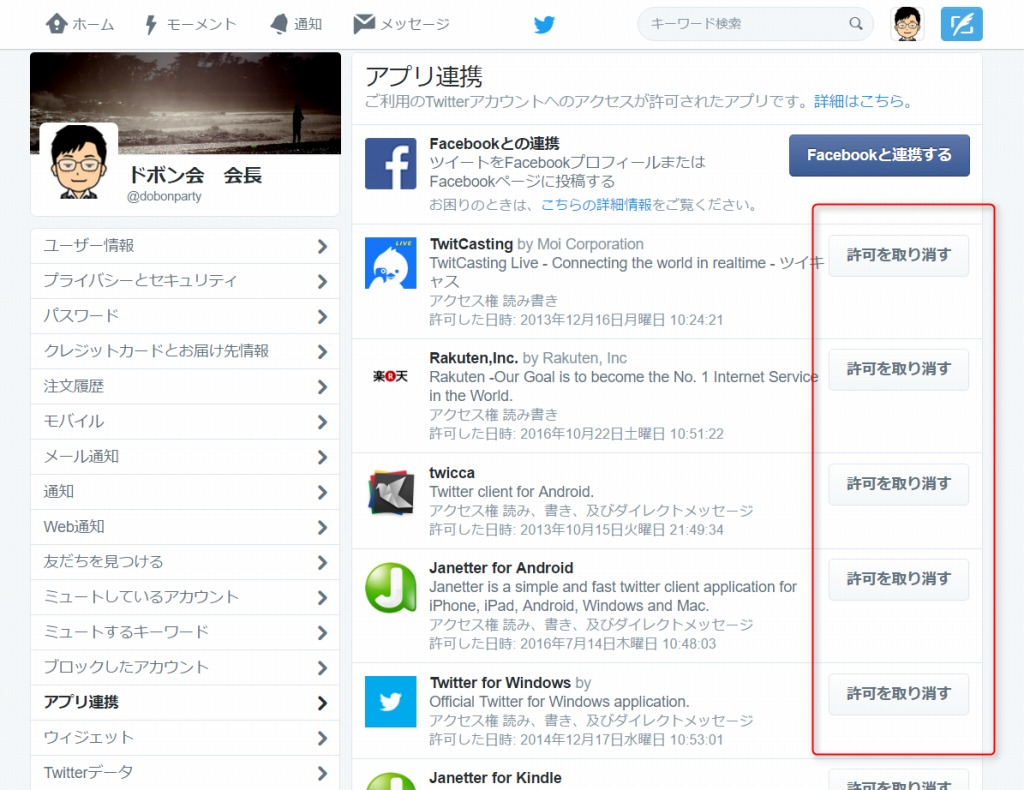Click chevron next to ミュートしているアカウント

pyautogui.click(x=322, y=597)
